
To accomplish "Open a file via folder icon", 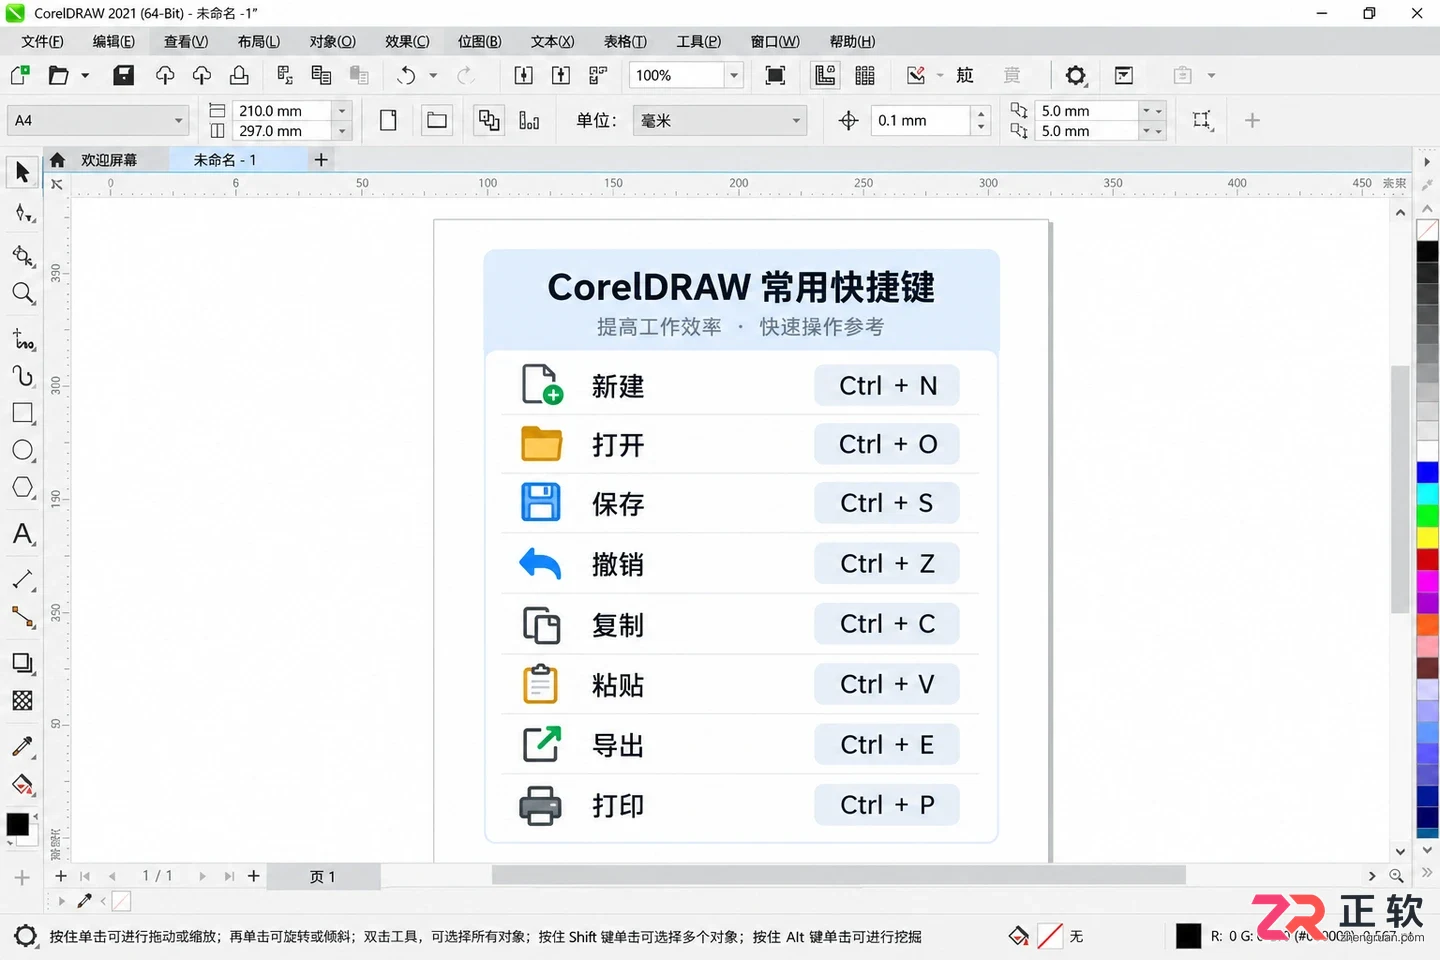I will click(x=59, y=75).
